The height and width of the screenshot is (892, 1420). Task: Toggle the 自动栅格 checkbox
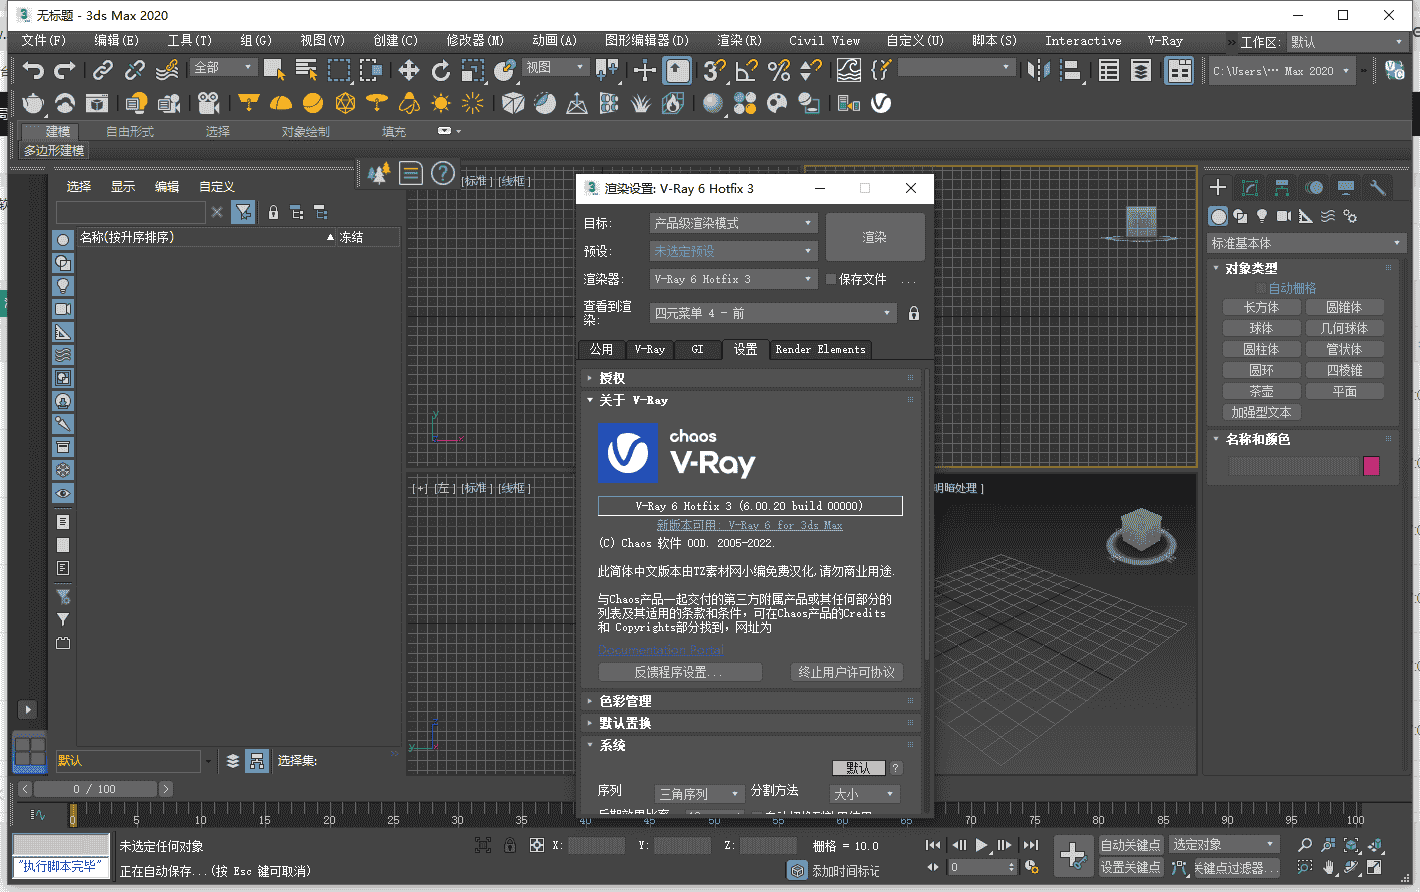(1262, 287)
